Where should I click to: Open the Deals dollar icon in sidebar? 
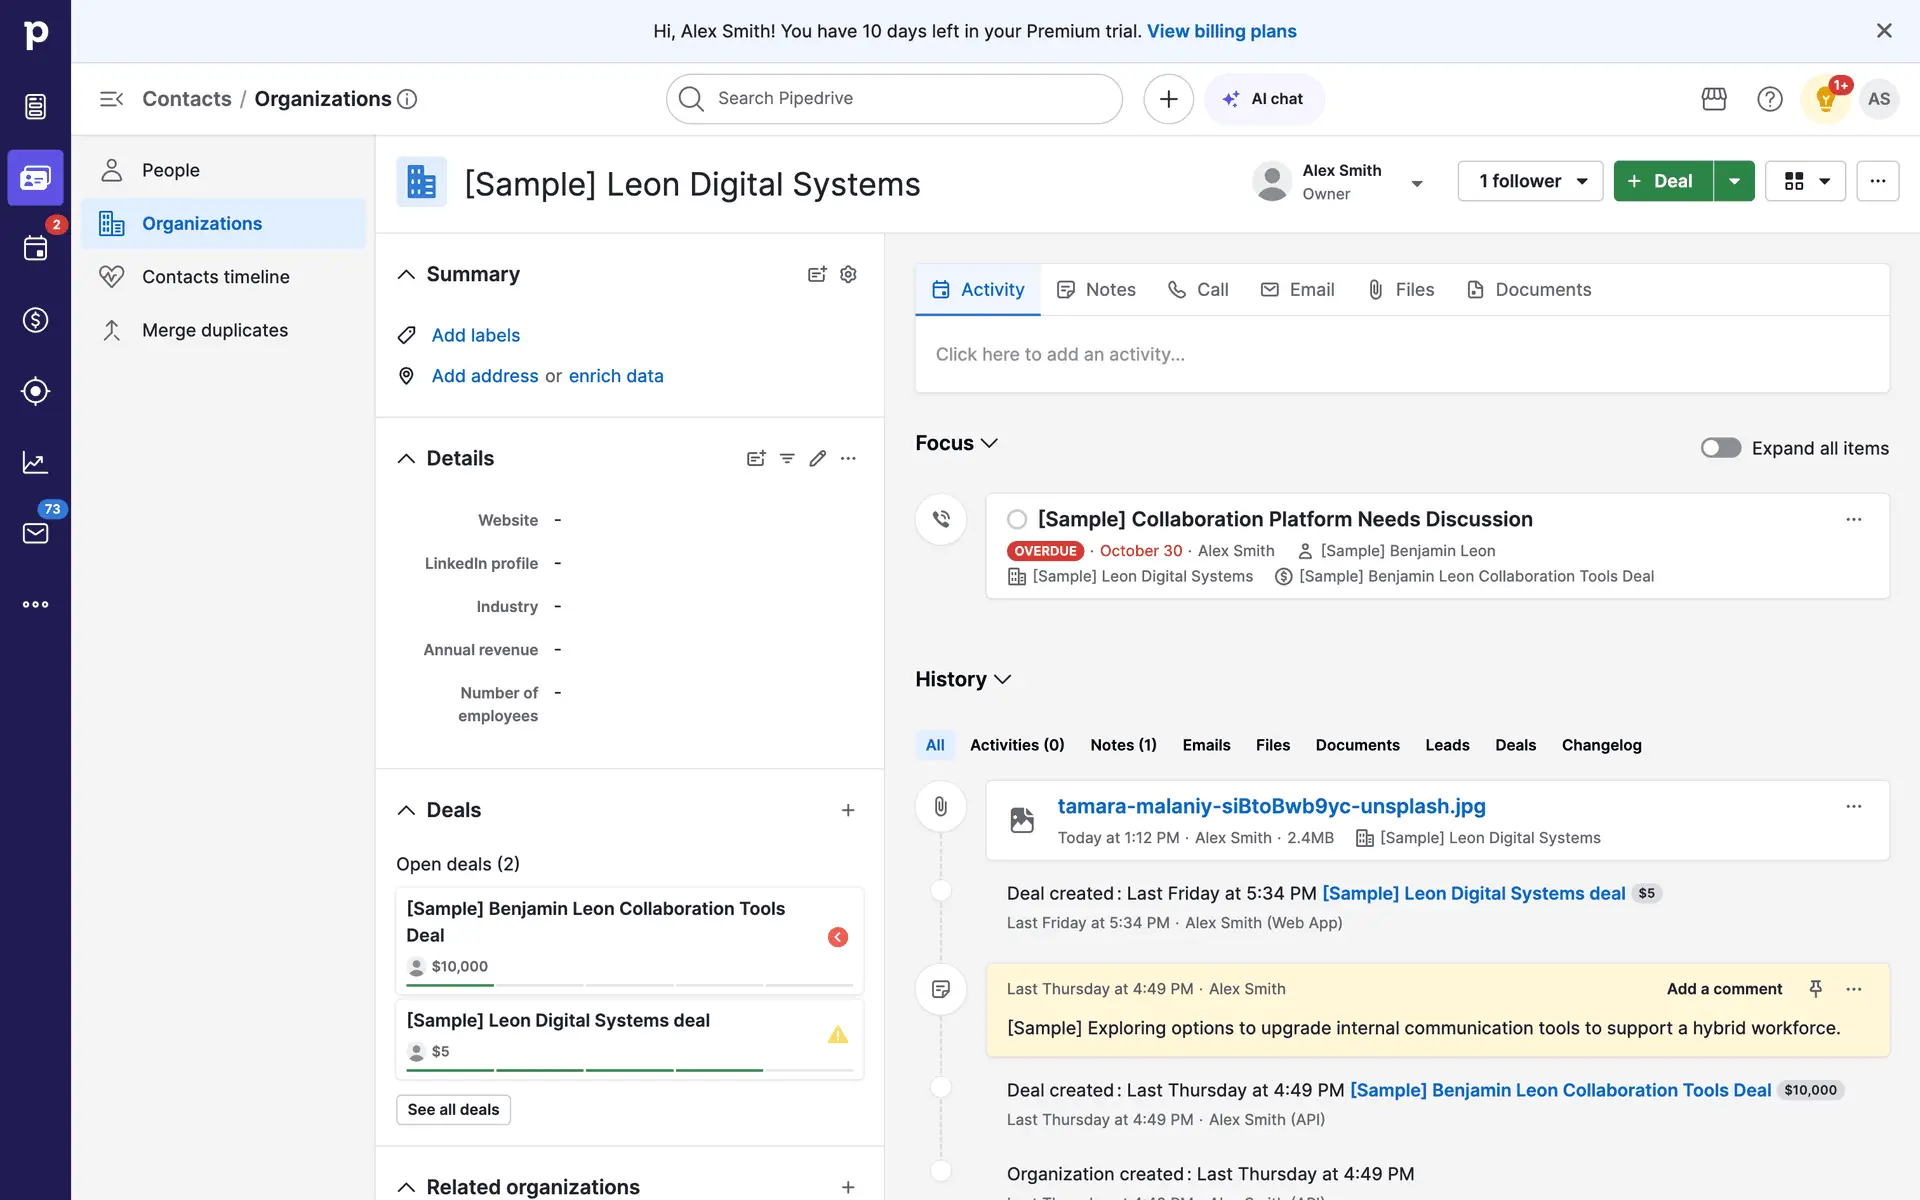click(x=35, y=320)
